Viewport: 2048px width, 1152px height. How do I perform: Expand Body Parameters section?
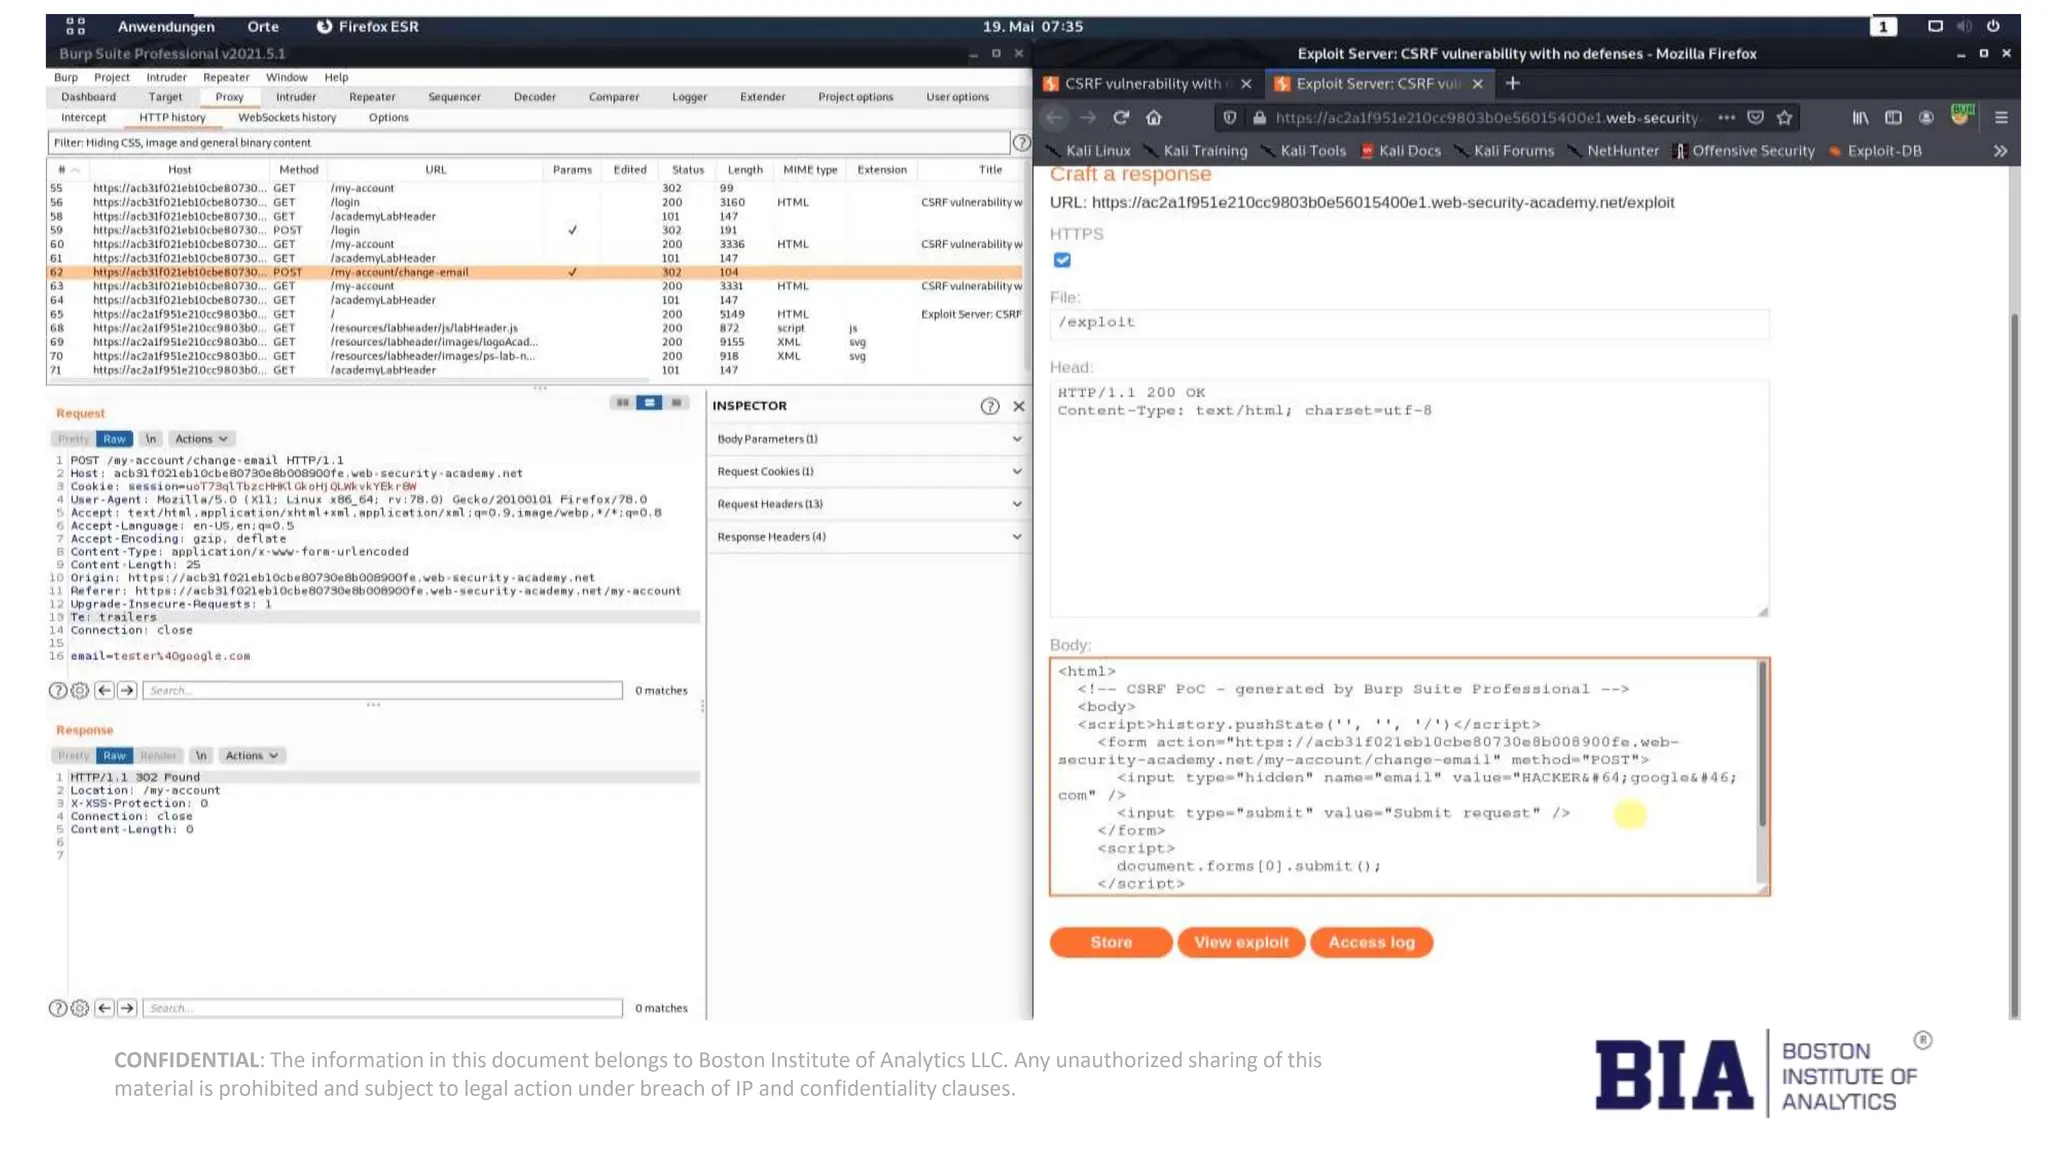868,439
